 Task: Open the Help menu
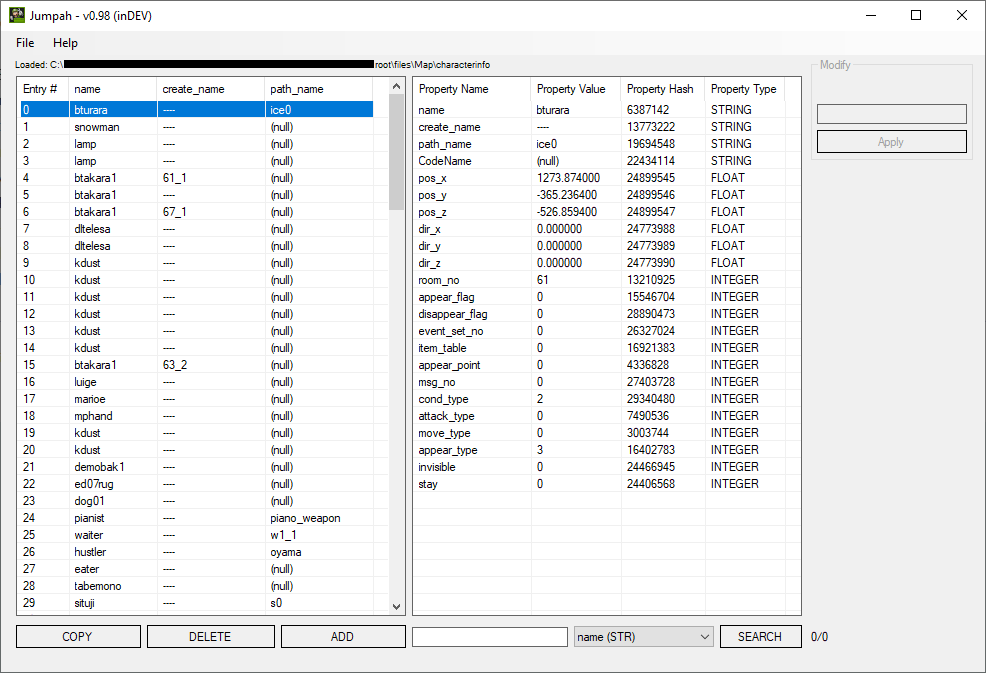65,43
